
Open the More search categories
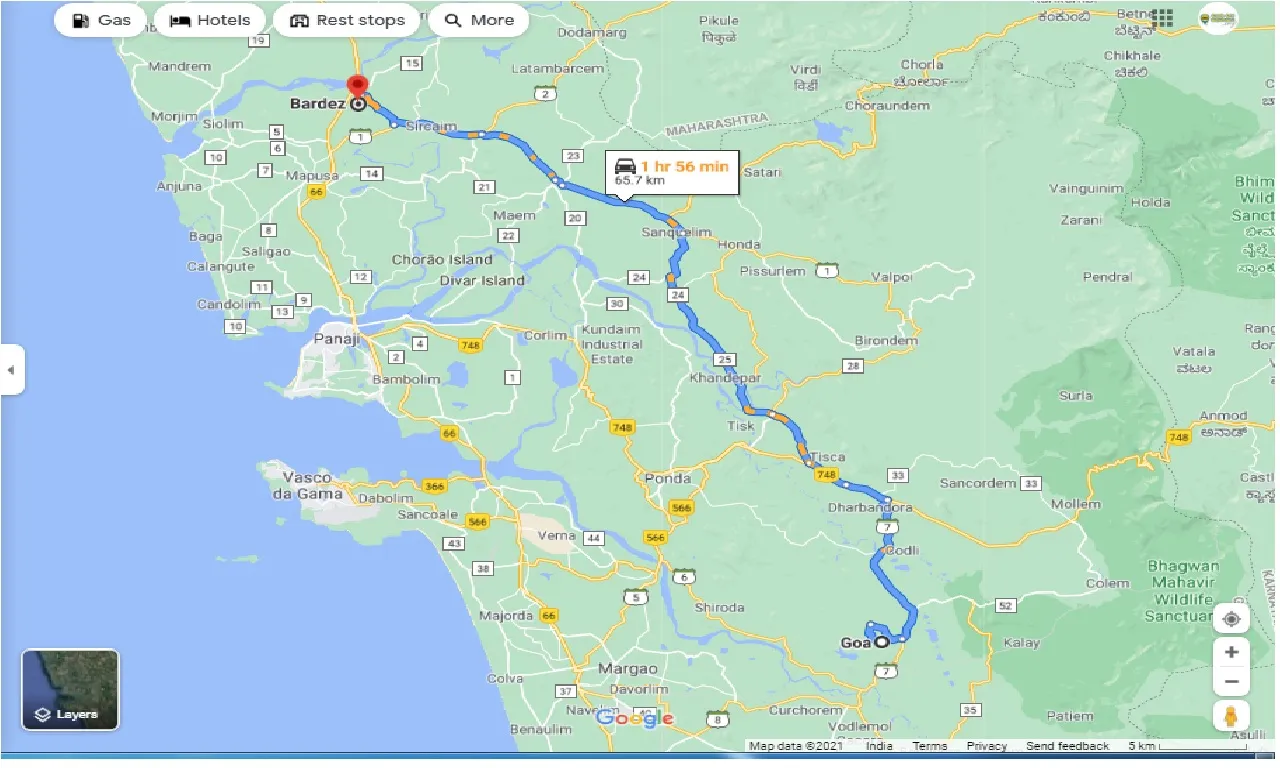tap(480, 19)
